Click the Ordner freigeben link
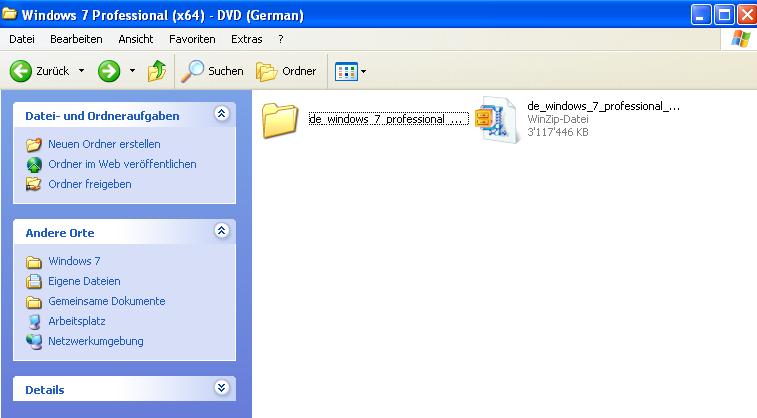This screenshot has height=418, width=757. click(90, 184)
